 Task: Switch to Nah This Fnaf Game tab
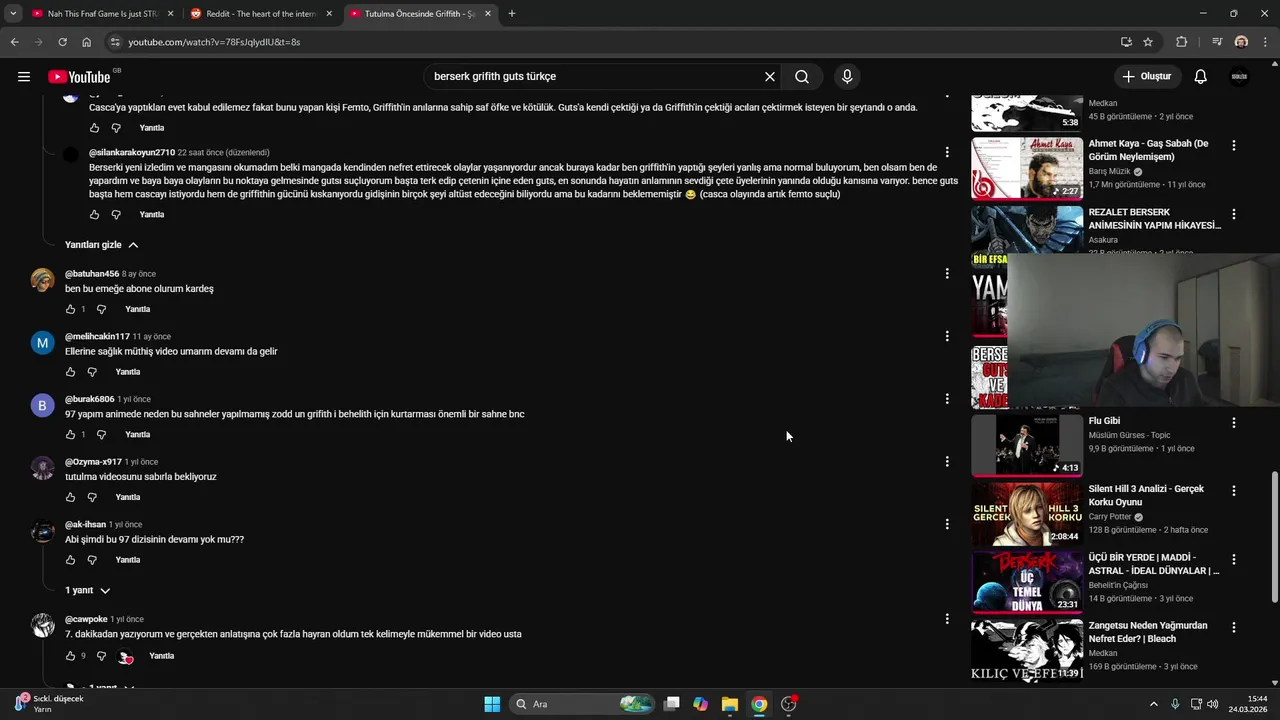pos(103,14)
